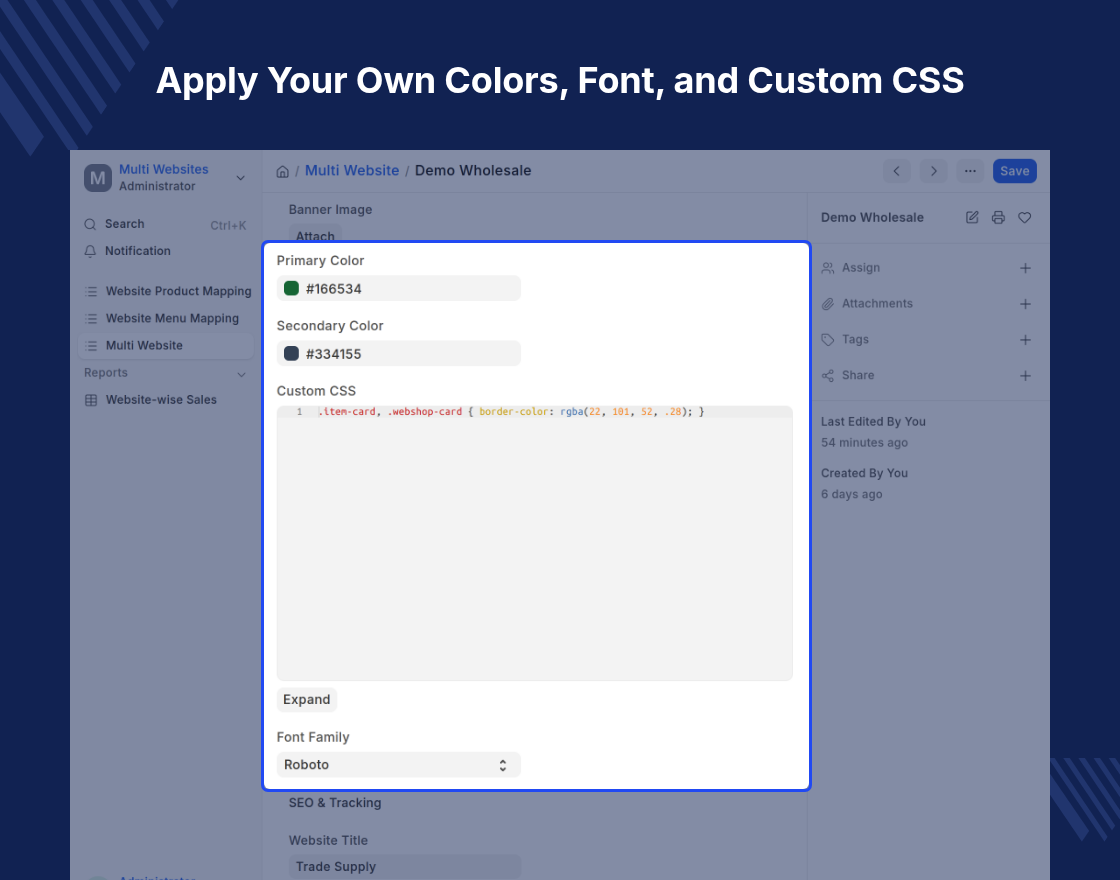Click the Primary Color hex value #166534
1120x880 pixels.
coord(334,289)
